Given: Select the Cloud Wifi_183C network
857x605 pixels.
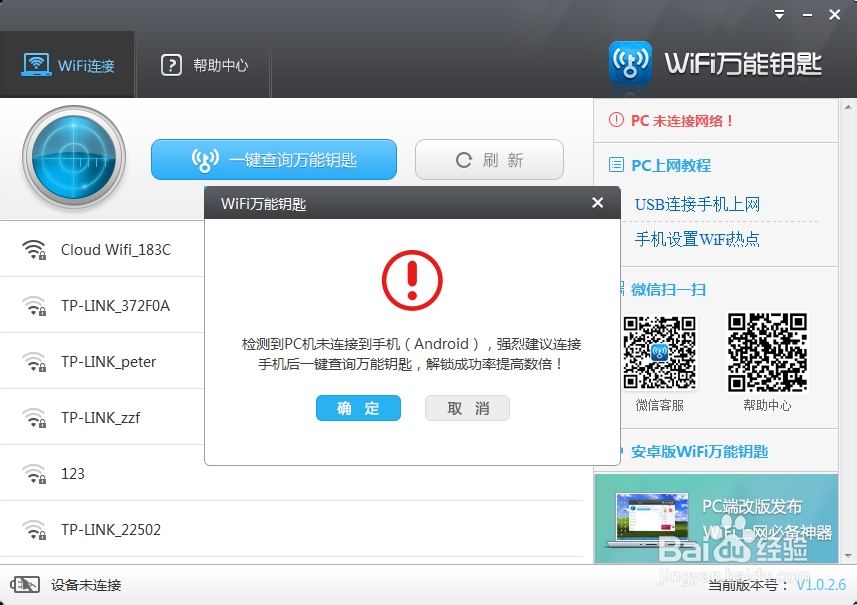Looking at the screenshot, I should tap(102, 249).
